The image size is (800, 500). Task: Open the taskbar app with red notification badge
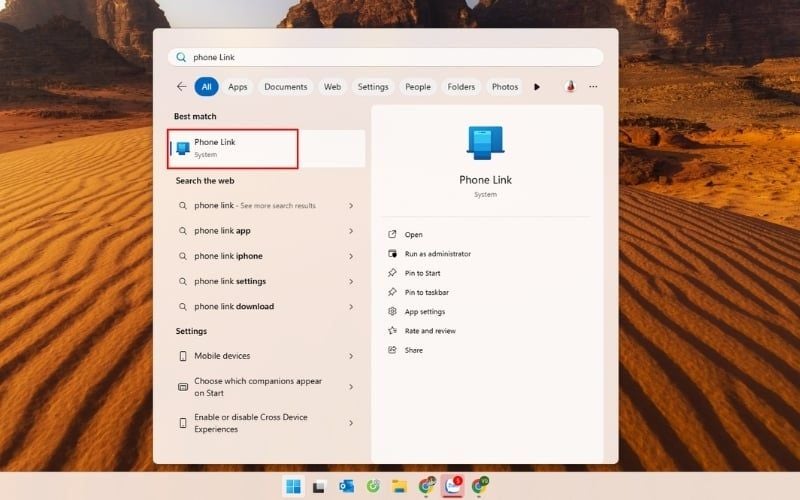pyautogui.click(x=453, y=486)
